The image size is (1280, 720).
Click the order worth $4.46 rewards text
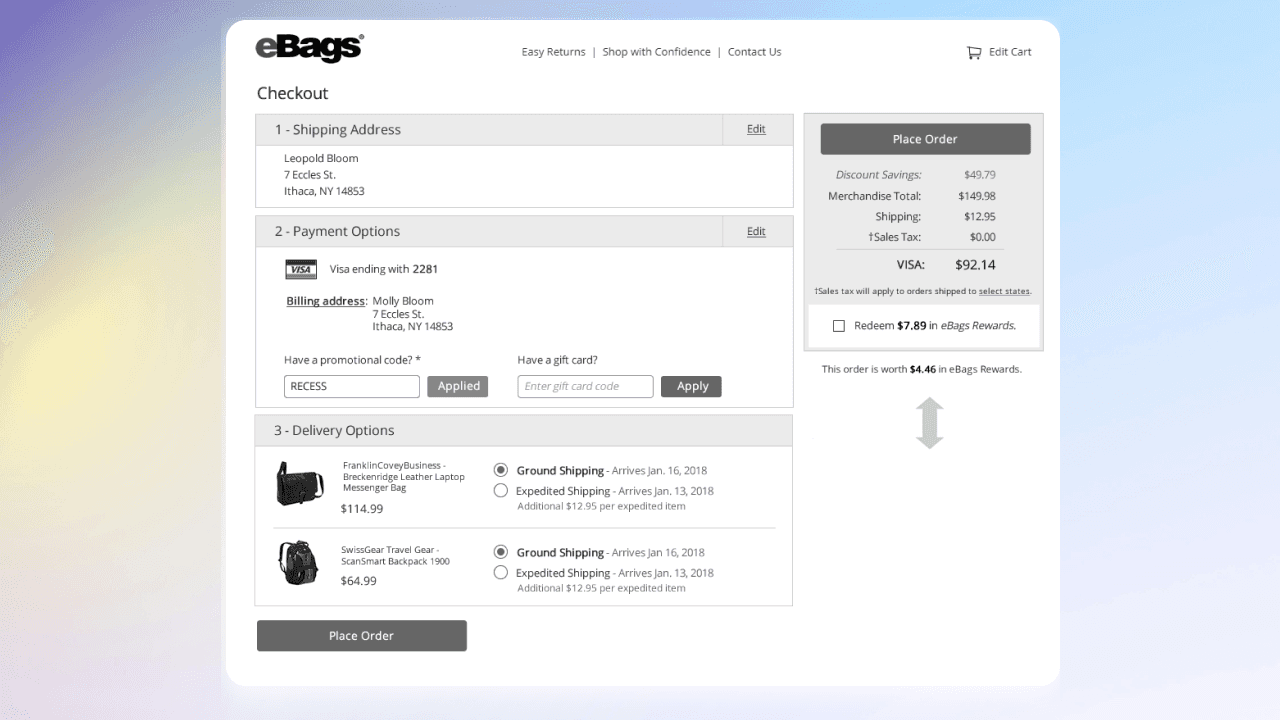coord(922,369)
